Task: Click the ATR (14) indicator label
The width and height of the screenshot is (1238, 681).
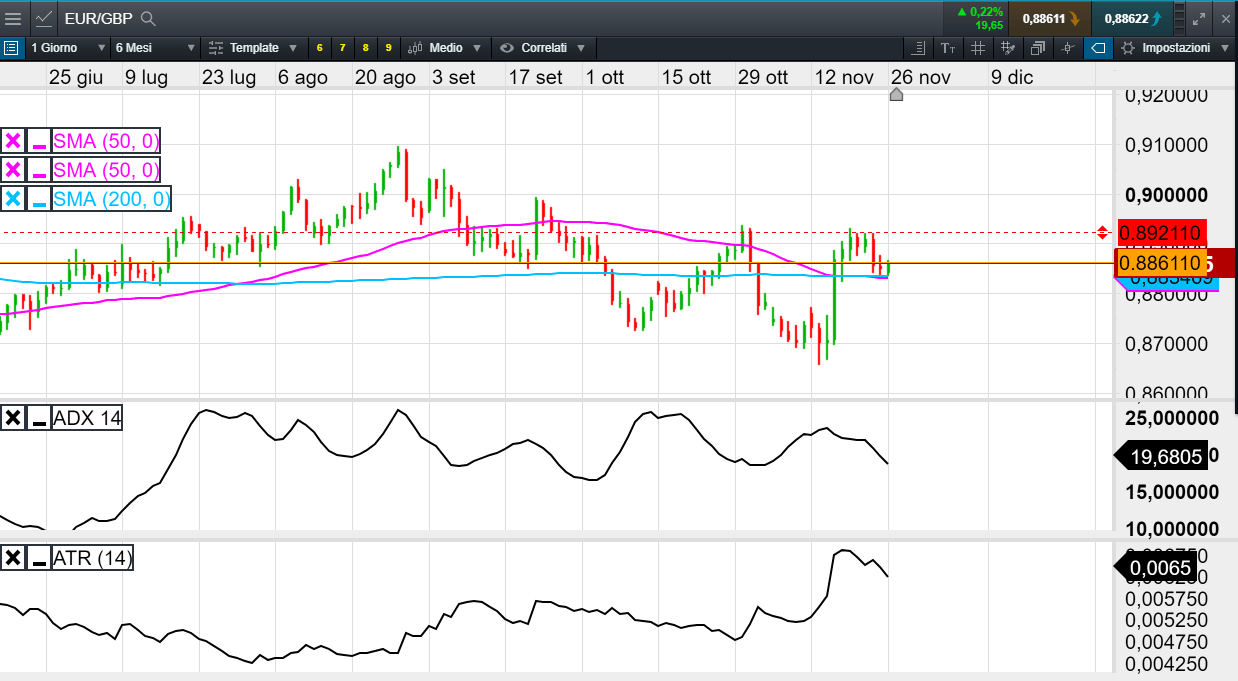Action: click(x=92, y=558)
